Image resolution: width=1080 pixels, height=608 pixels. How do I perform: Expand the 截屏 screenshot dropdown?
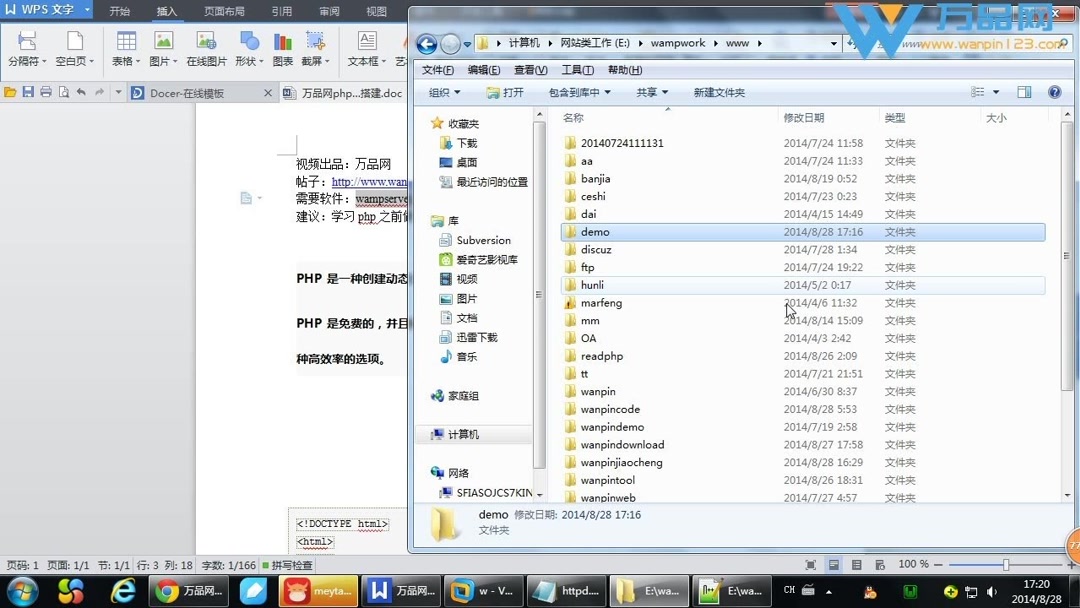click(x=326, y=62)
